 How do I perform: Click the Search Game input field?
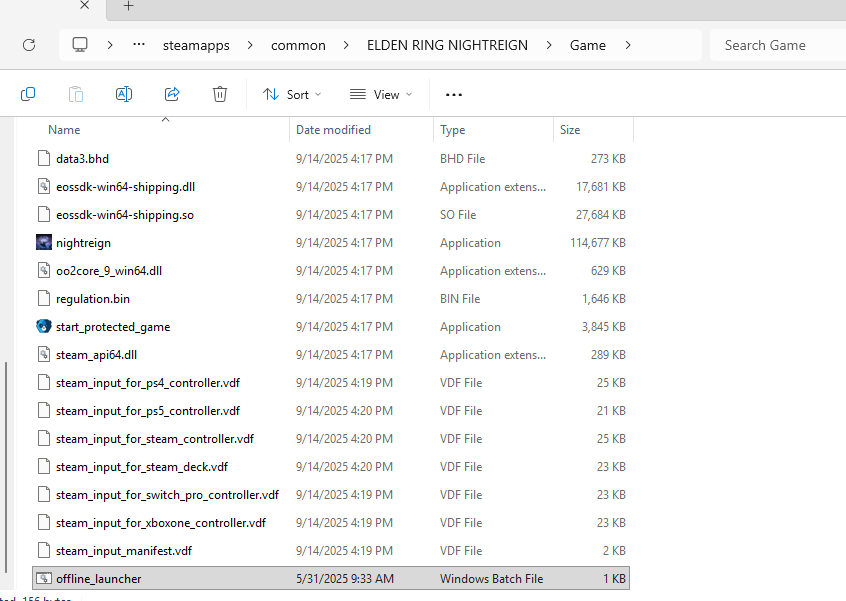click(775, 45)
